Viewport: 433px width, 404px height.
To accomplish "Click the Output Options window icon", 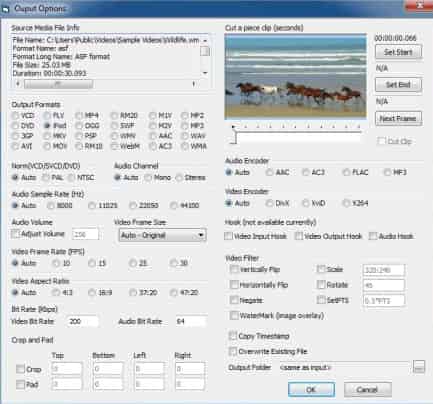I will point(5,9).
